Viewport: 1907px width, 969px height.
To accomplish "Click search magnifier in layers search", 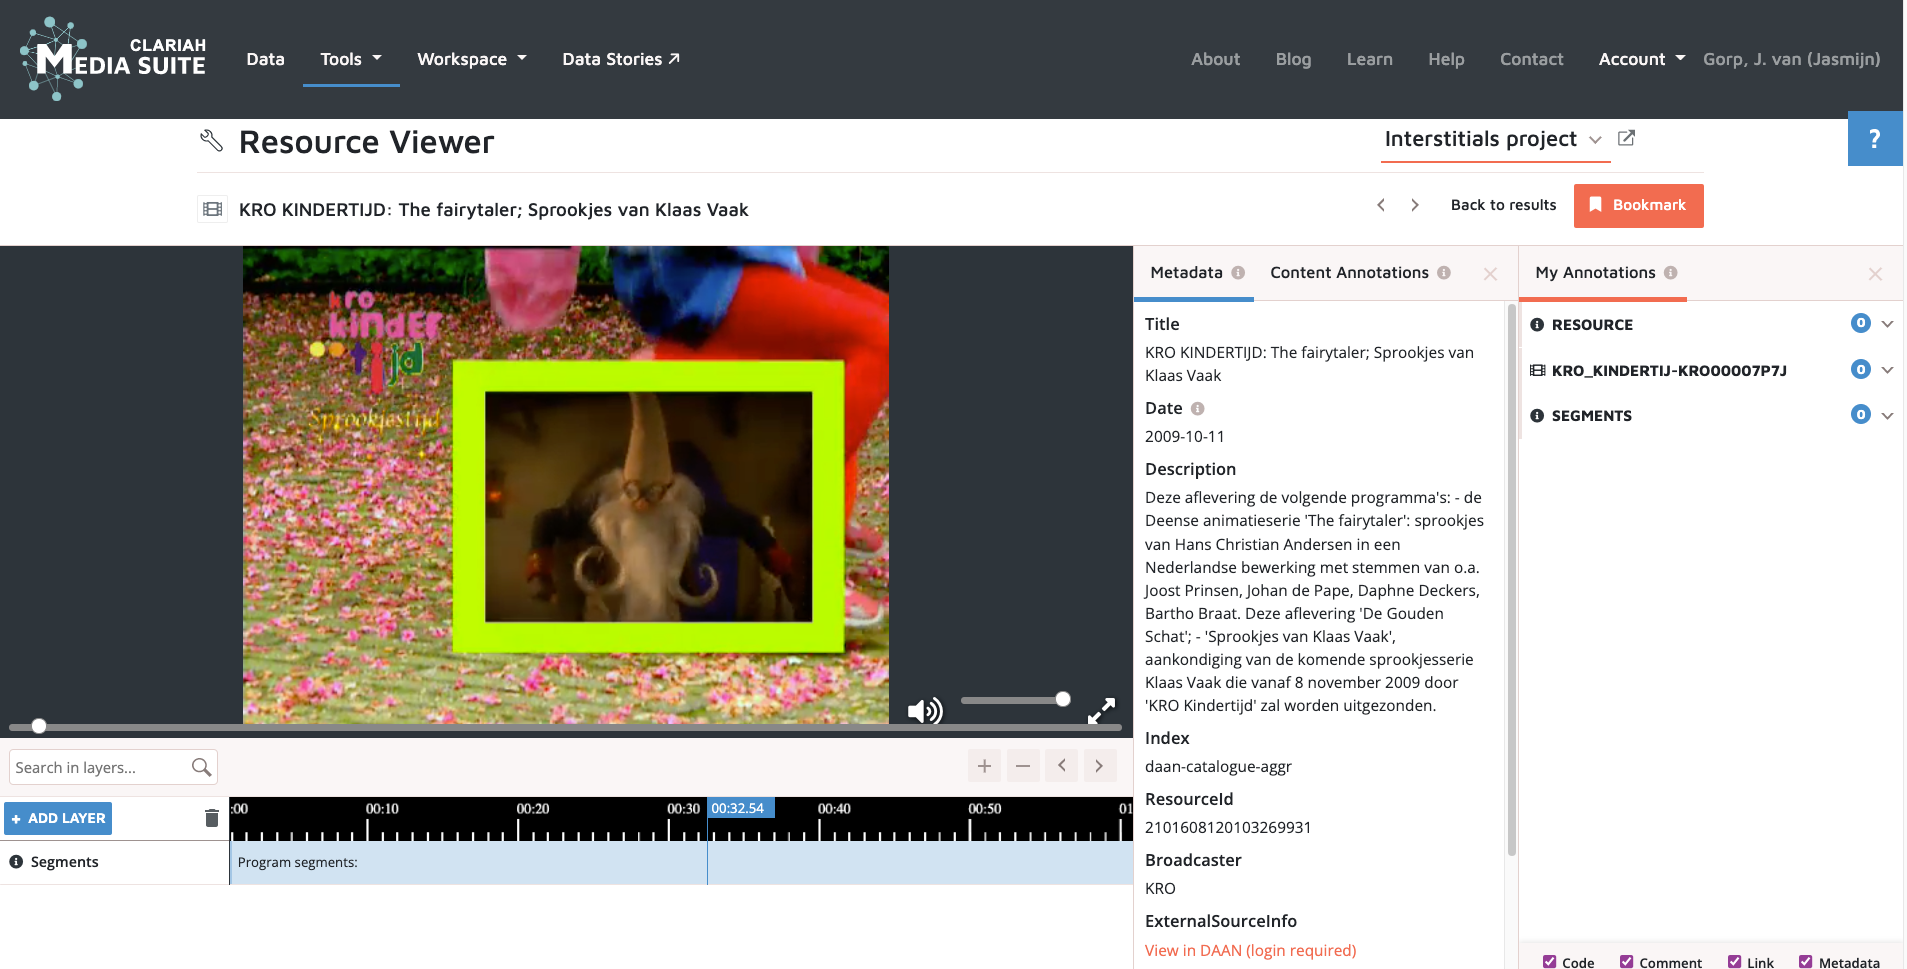I will [x=201, y=767].
